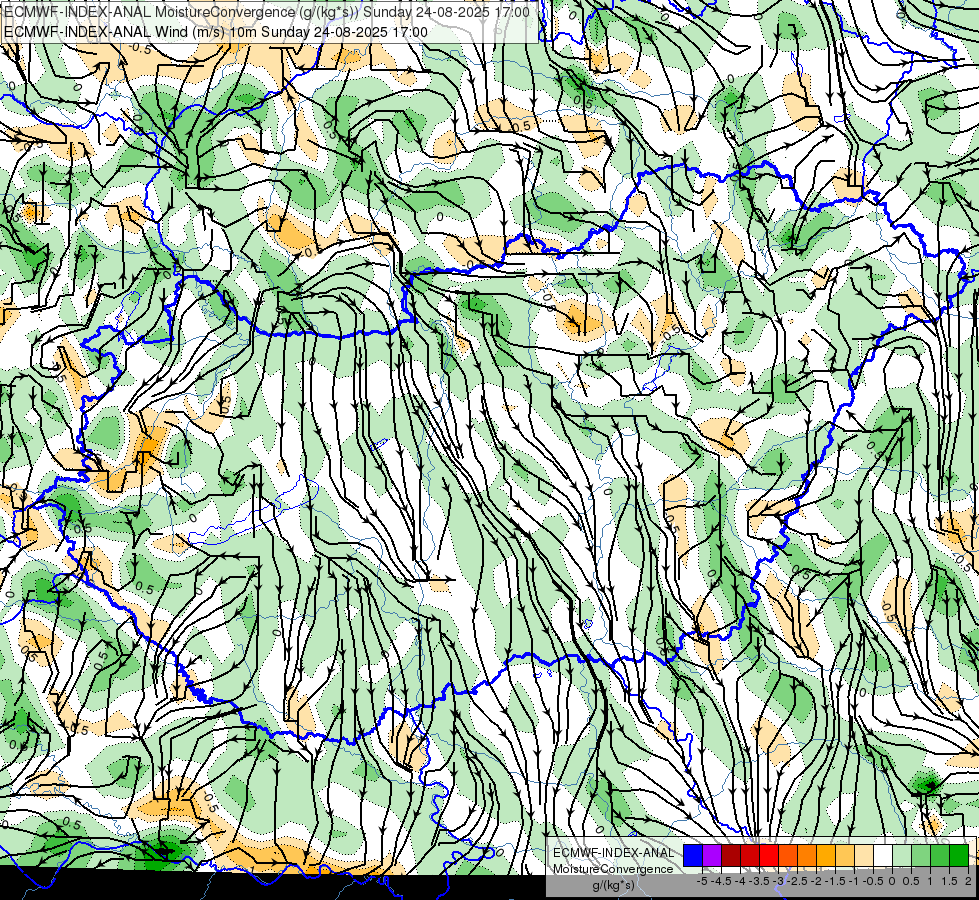Select the darkest red legend swatch, -4.5 to -4
Image resolution: width=979 pixels, height=900 pixels.
731,856
